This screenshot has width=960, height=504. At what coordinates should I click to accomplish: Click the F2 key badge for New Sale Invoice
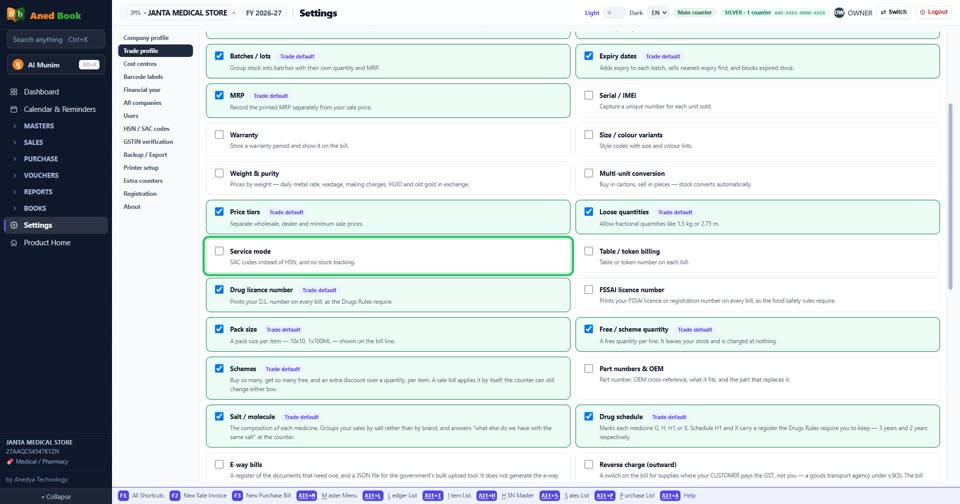tap(174, 495)
